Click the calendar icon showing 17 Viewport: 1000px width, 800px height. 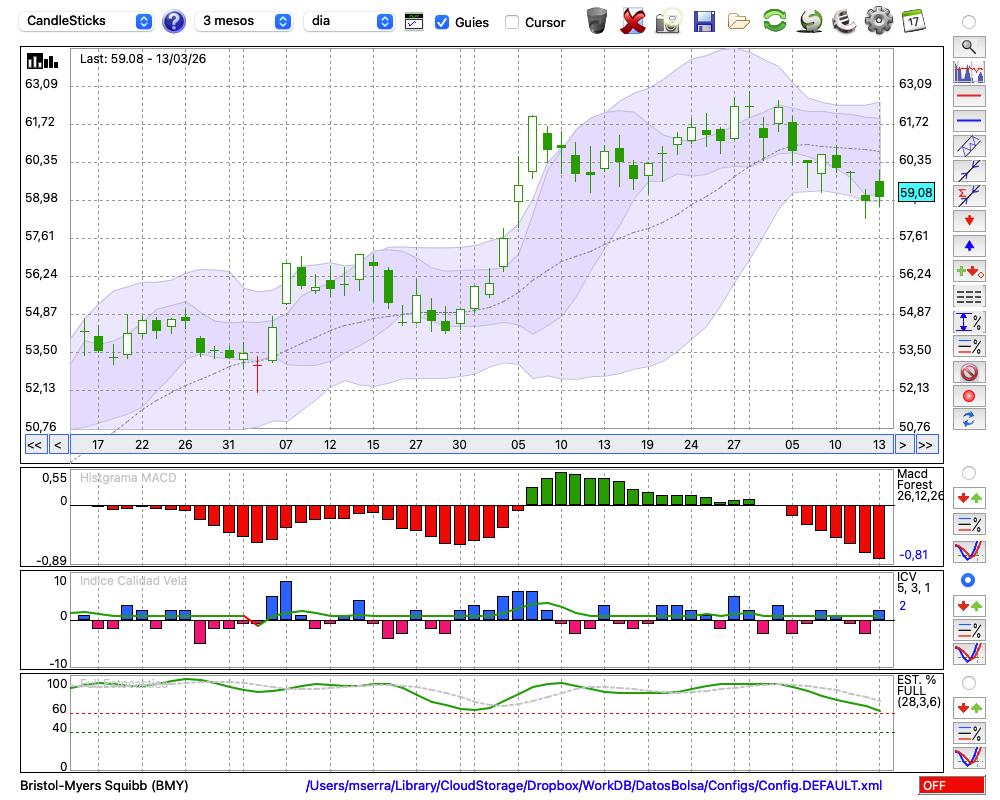[912, 21]
